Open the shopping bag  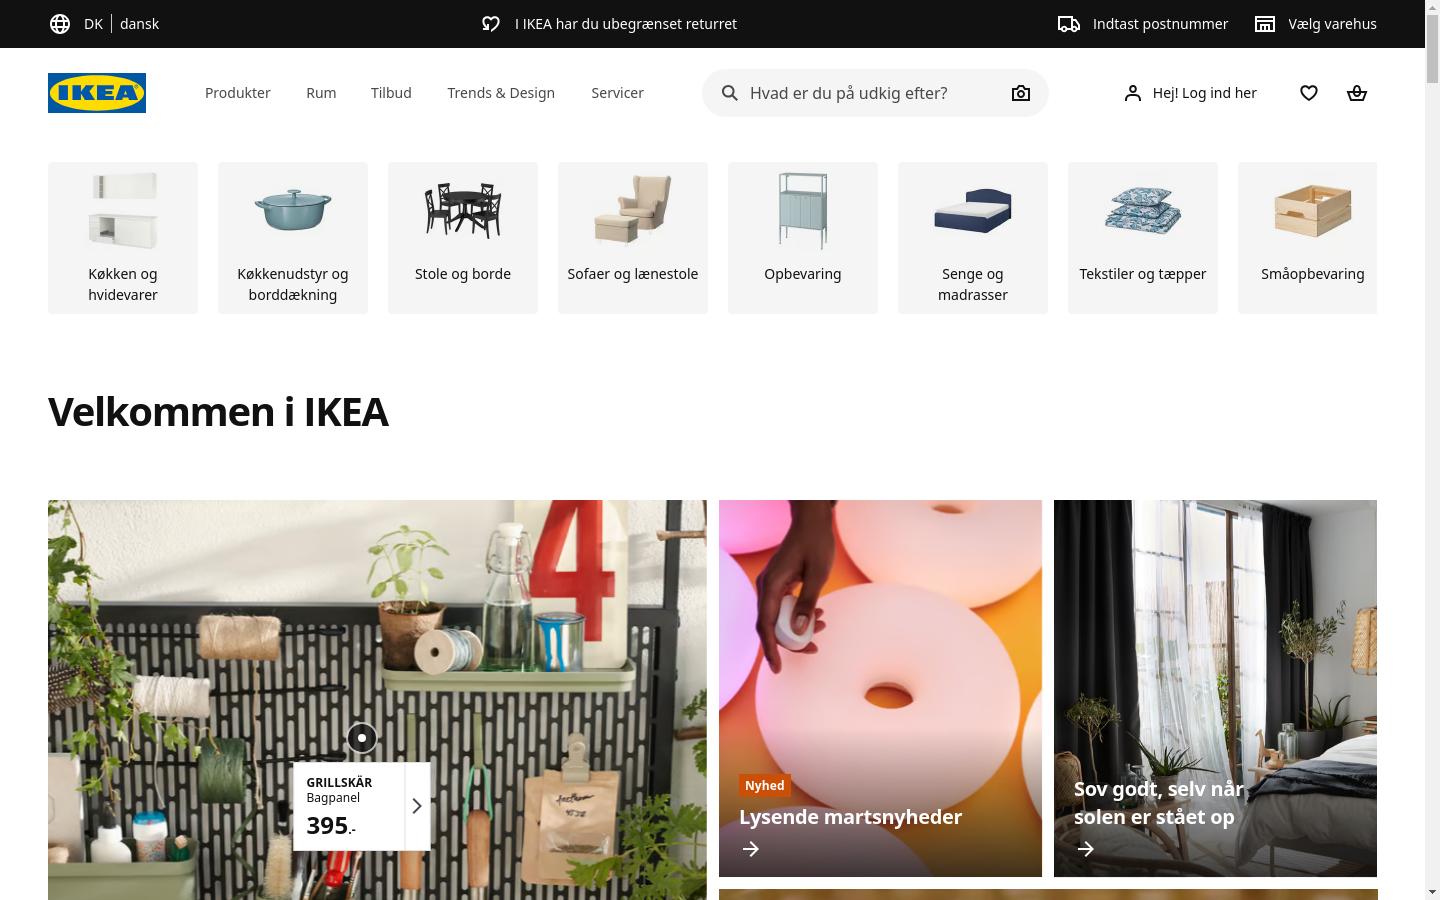coord(1357,93)
